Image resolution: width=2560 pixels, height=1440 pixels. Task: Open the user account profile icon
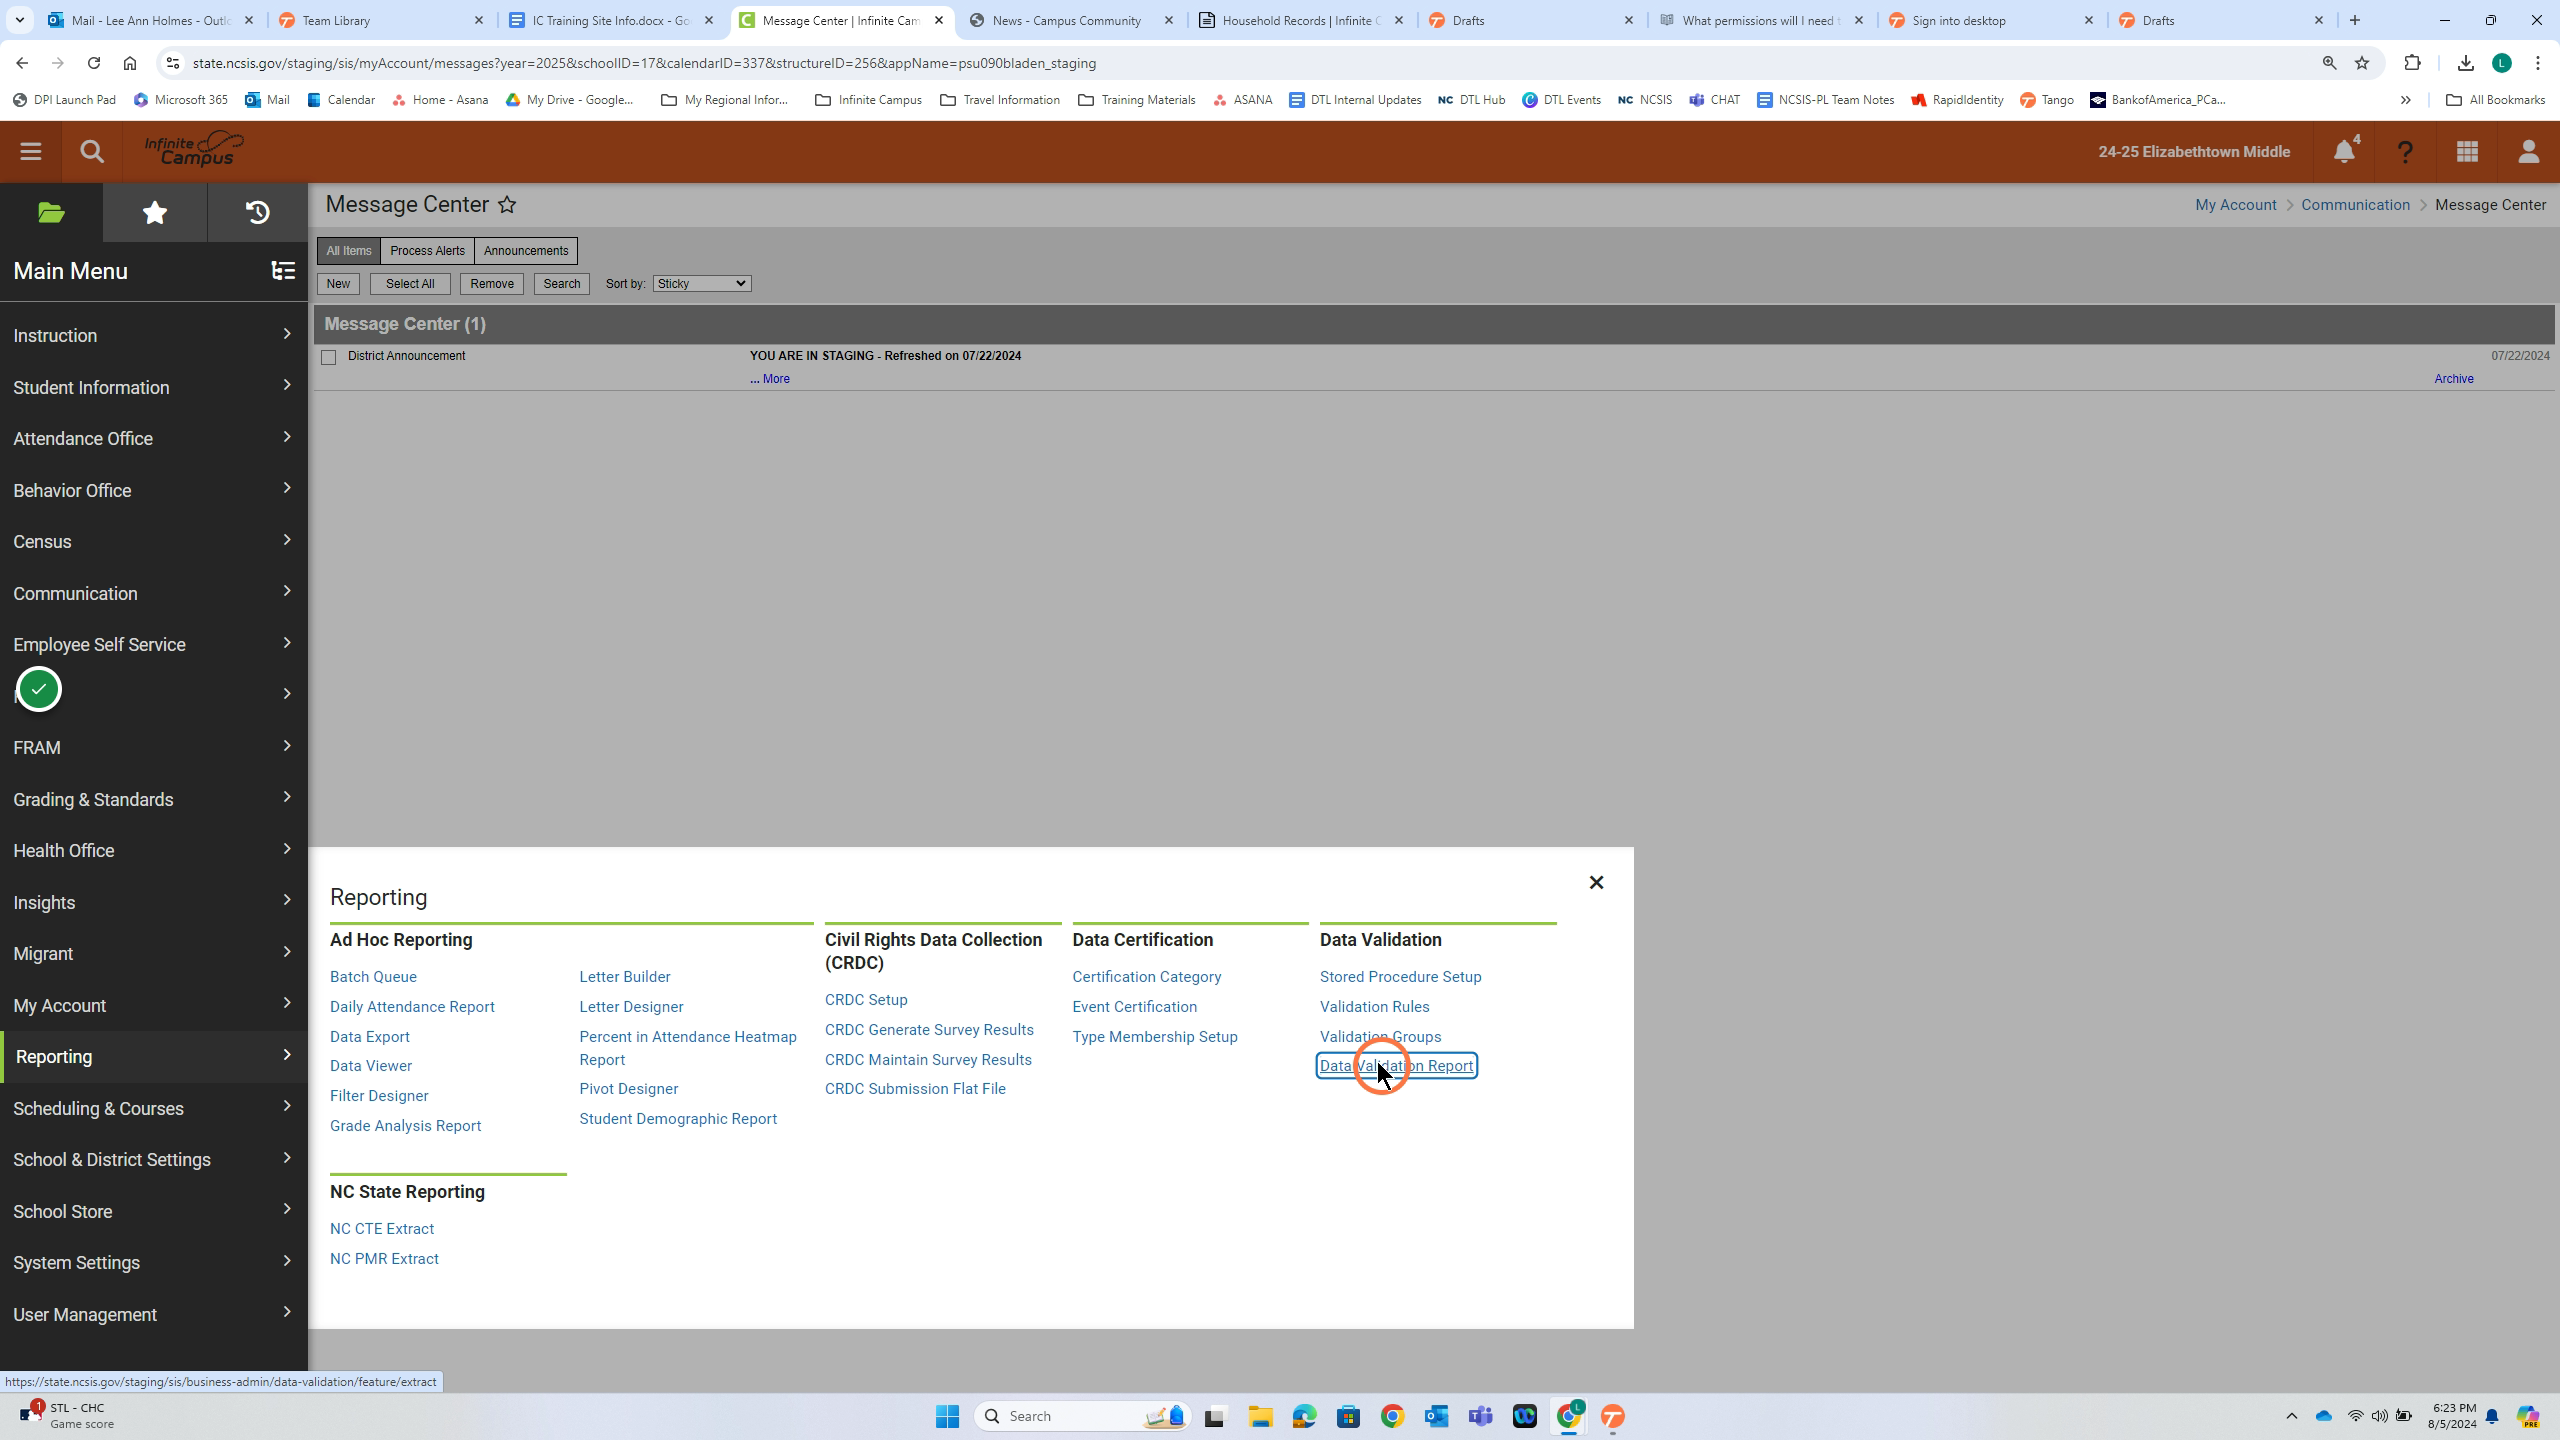[x=2529, y=152]
